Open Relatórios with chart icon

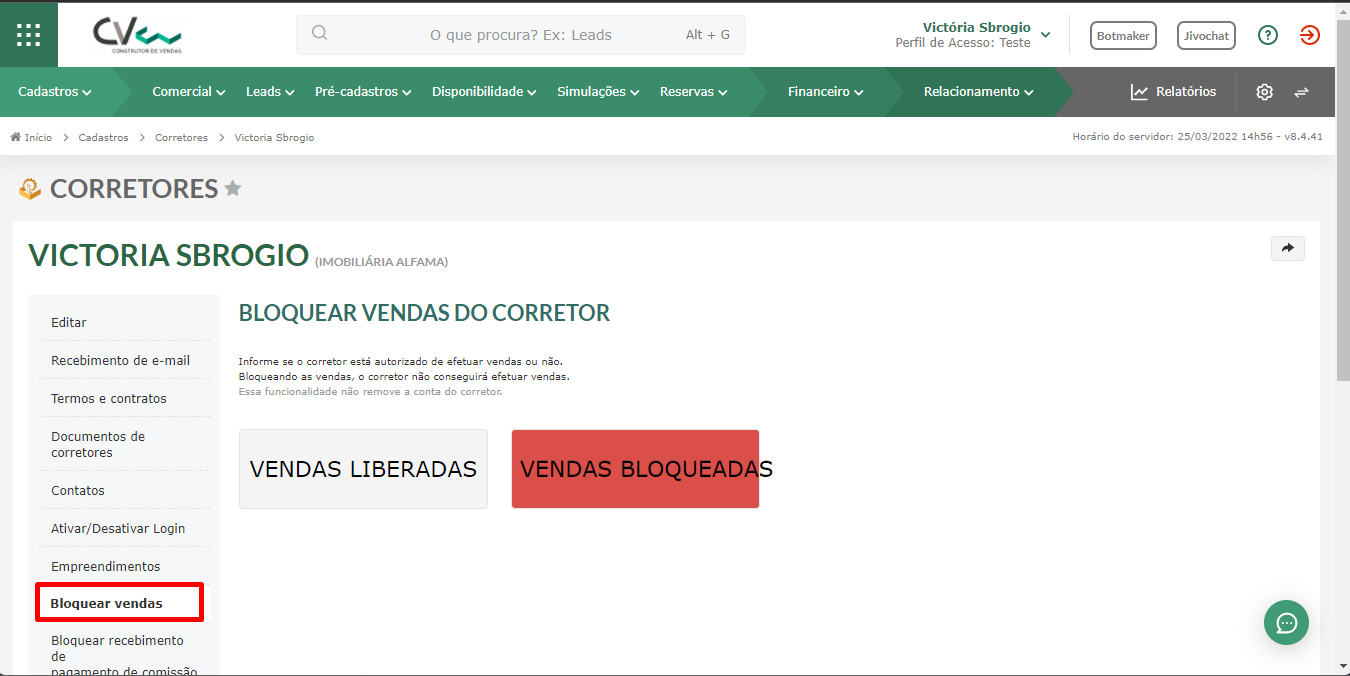1174,92
